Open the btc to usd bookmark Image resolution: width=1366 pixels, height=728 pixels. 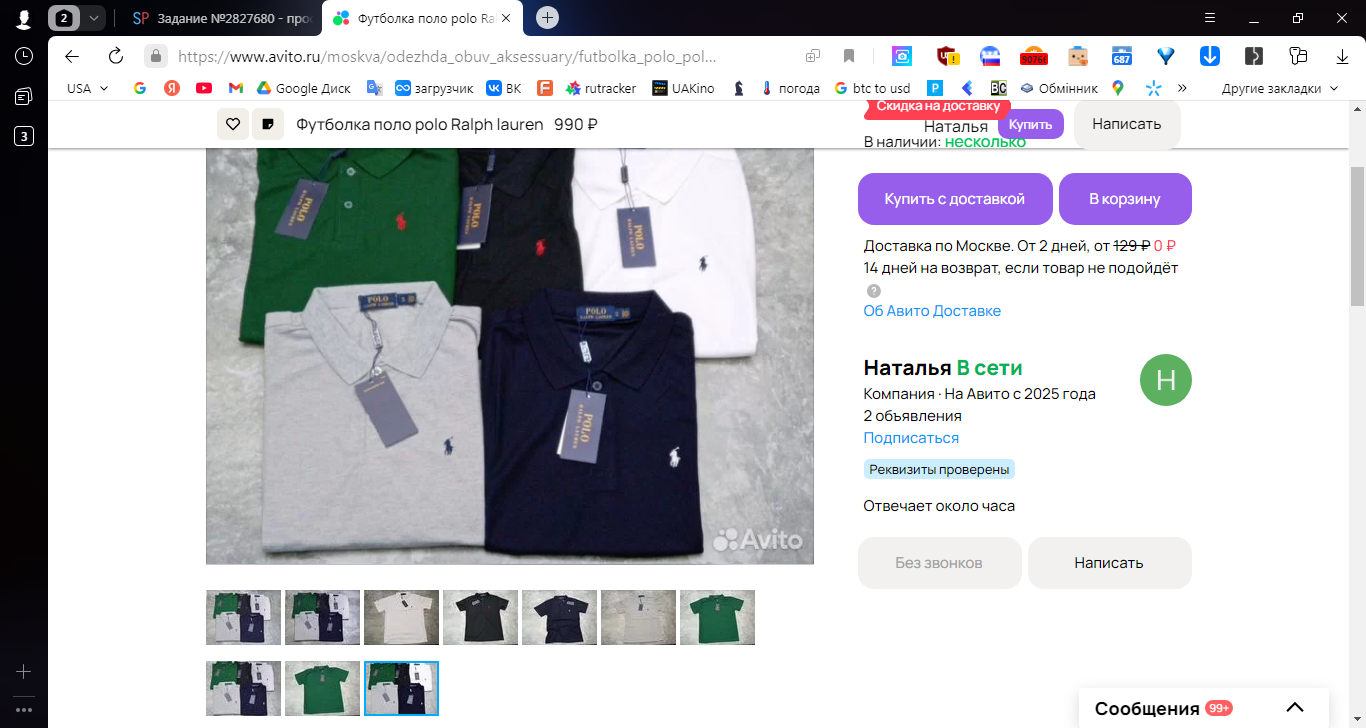pyautogui.click(x=872, y=88)
